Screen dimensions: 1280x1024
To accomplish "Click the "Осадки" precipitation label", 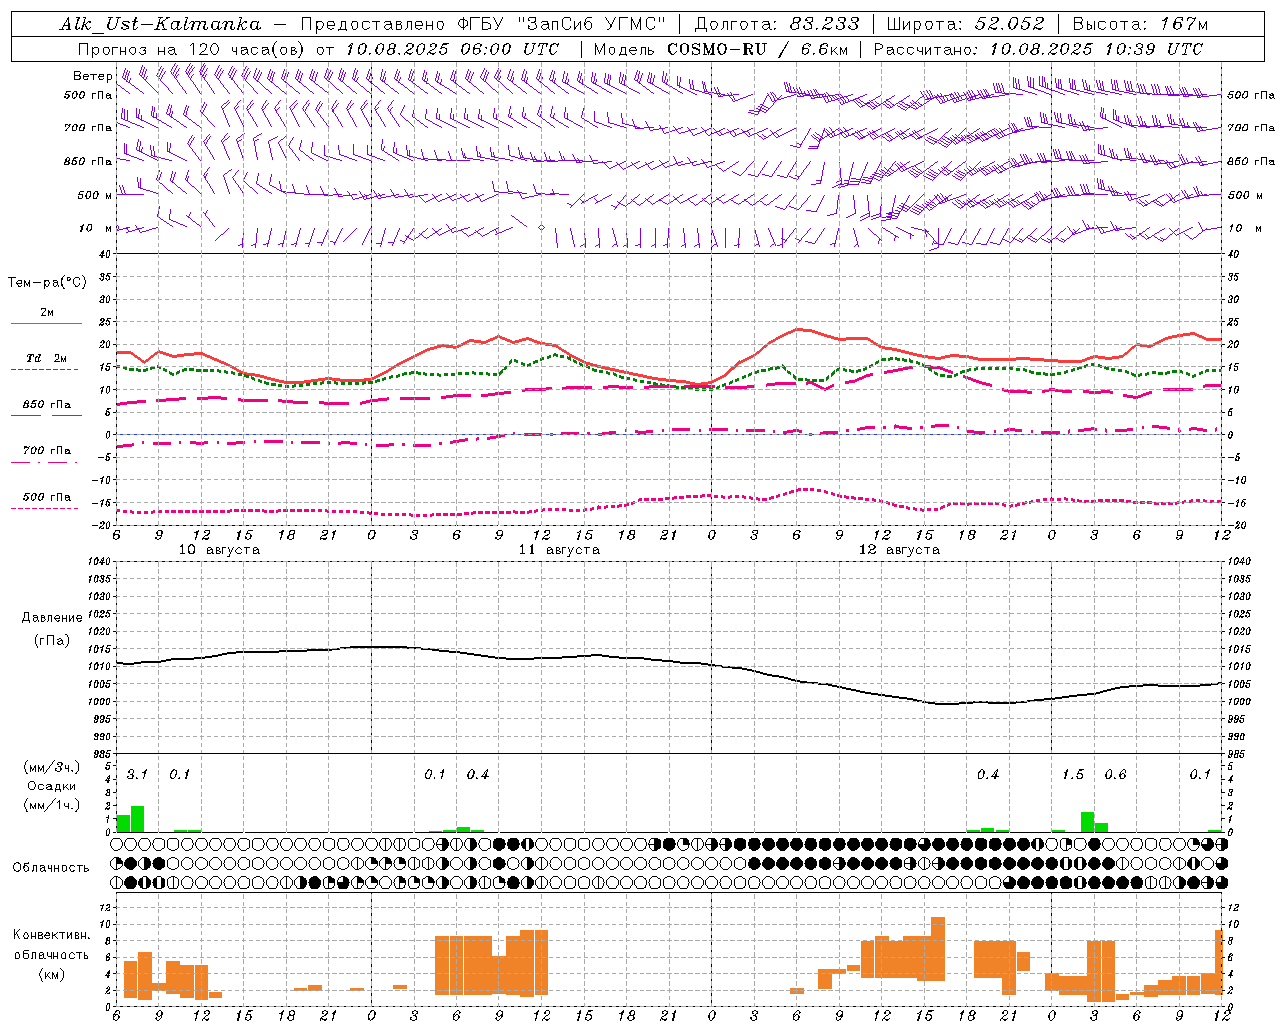I will point(51,786).
